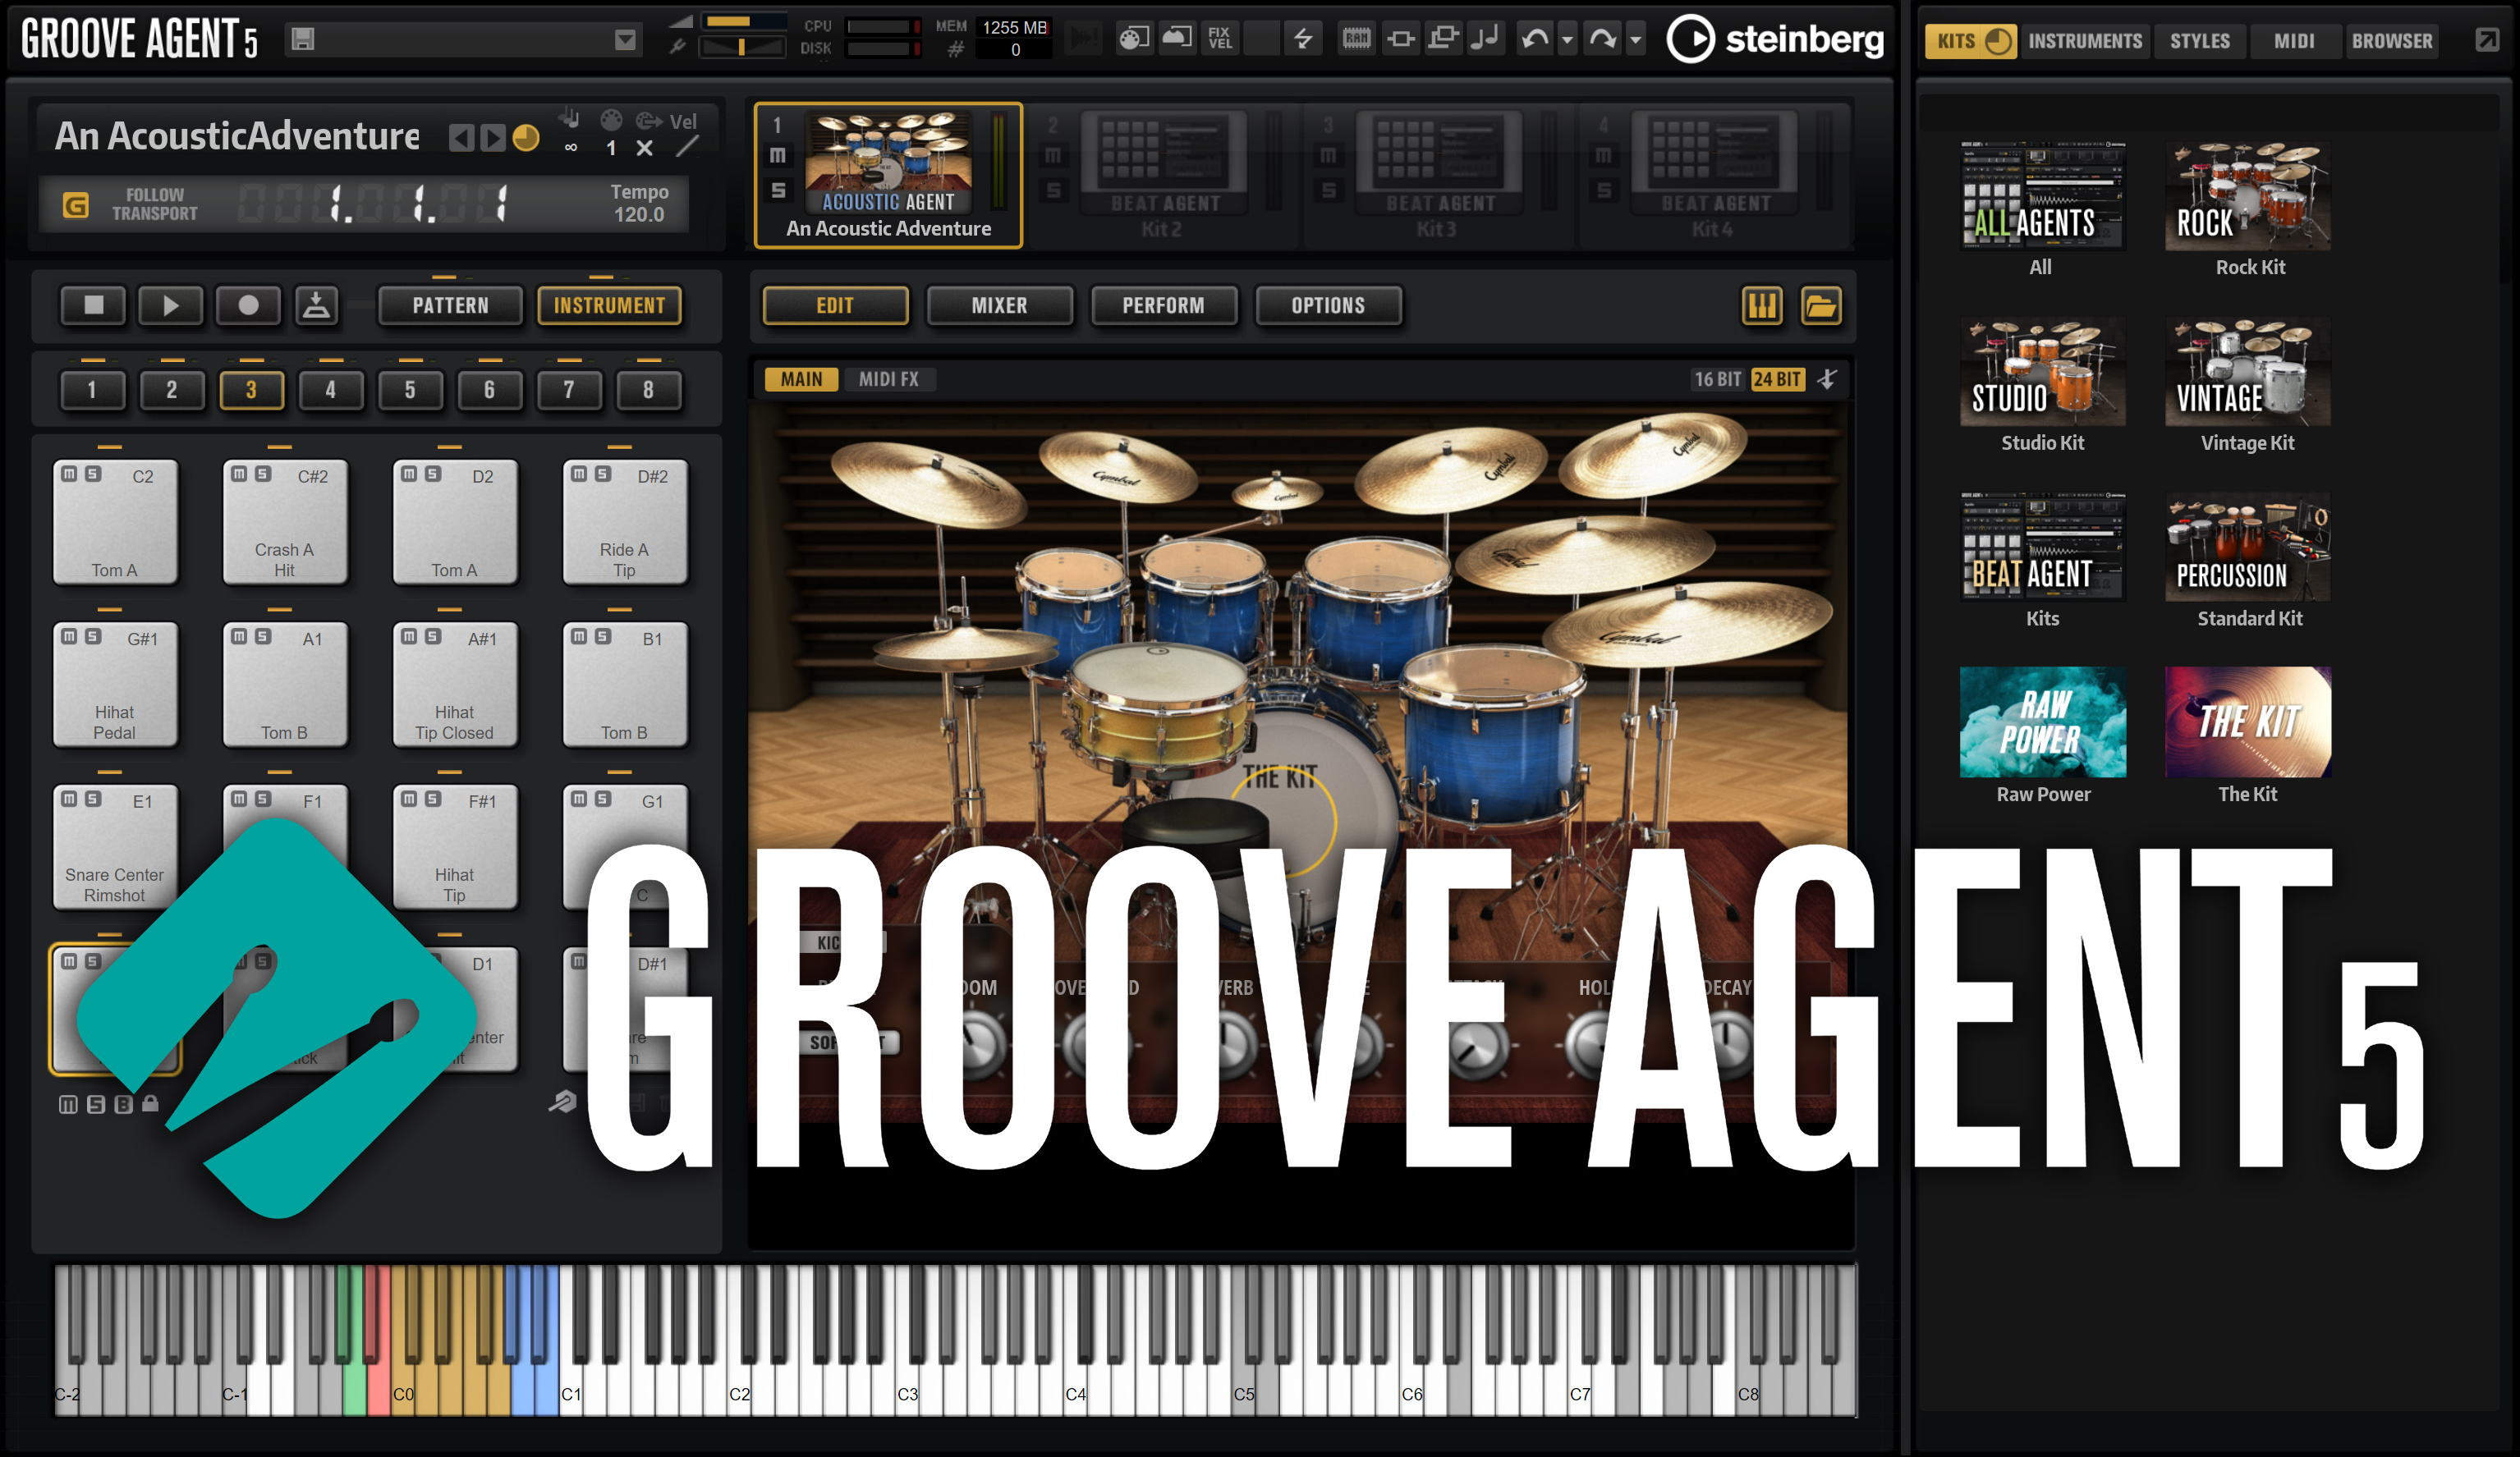
Task: Adjust the master tune slider
Action: [x=742, y=47]
